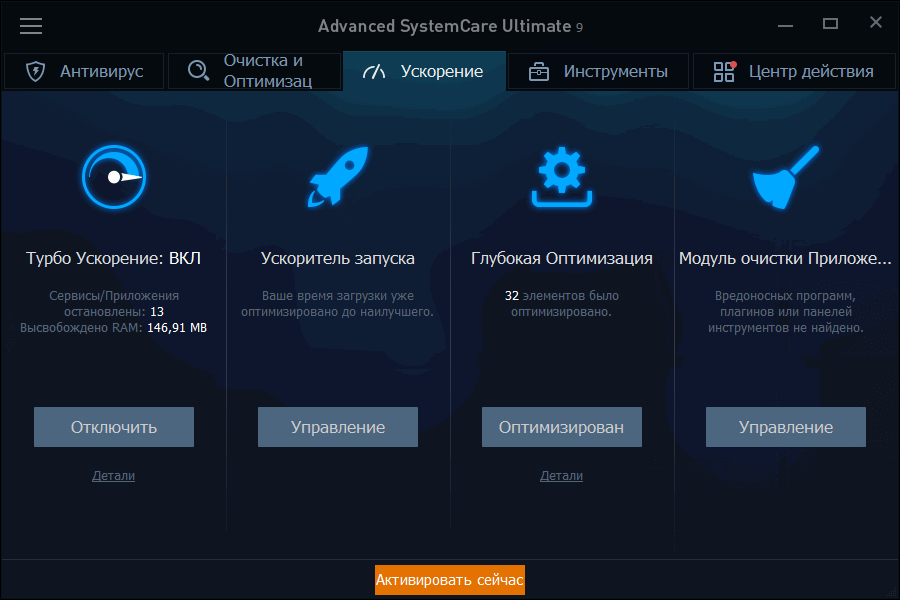This screenshot has width=900, height=600.
Task: Open Детали under Deep Optimization
Action: [561, 475]
